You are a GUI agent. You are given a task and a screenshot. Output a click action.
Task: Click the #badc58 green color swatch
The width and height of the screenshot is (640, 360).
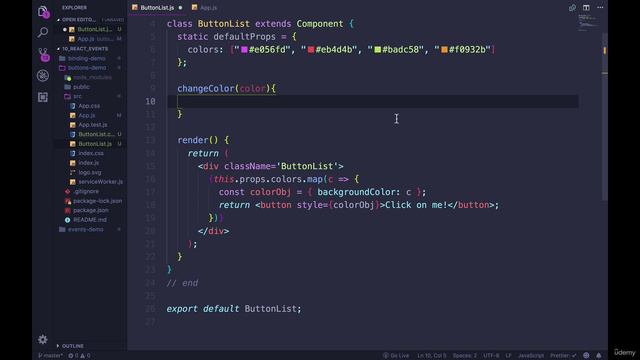point(378,50)
